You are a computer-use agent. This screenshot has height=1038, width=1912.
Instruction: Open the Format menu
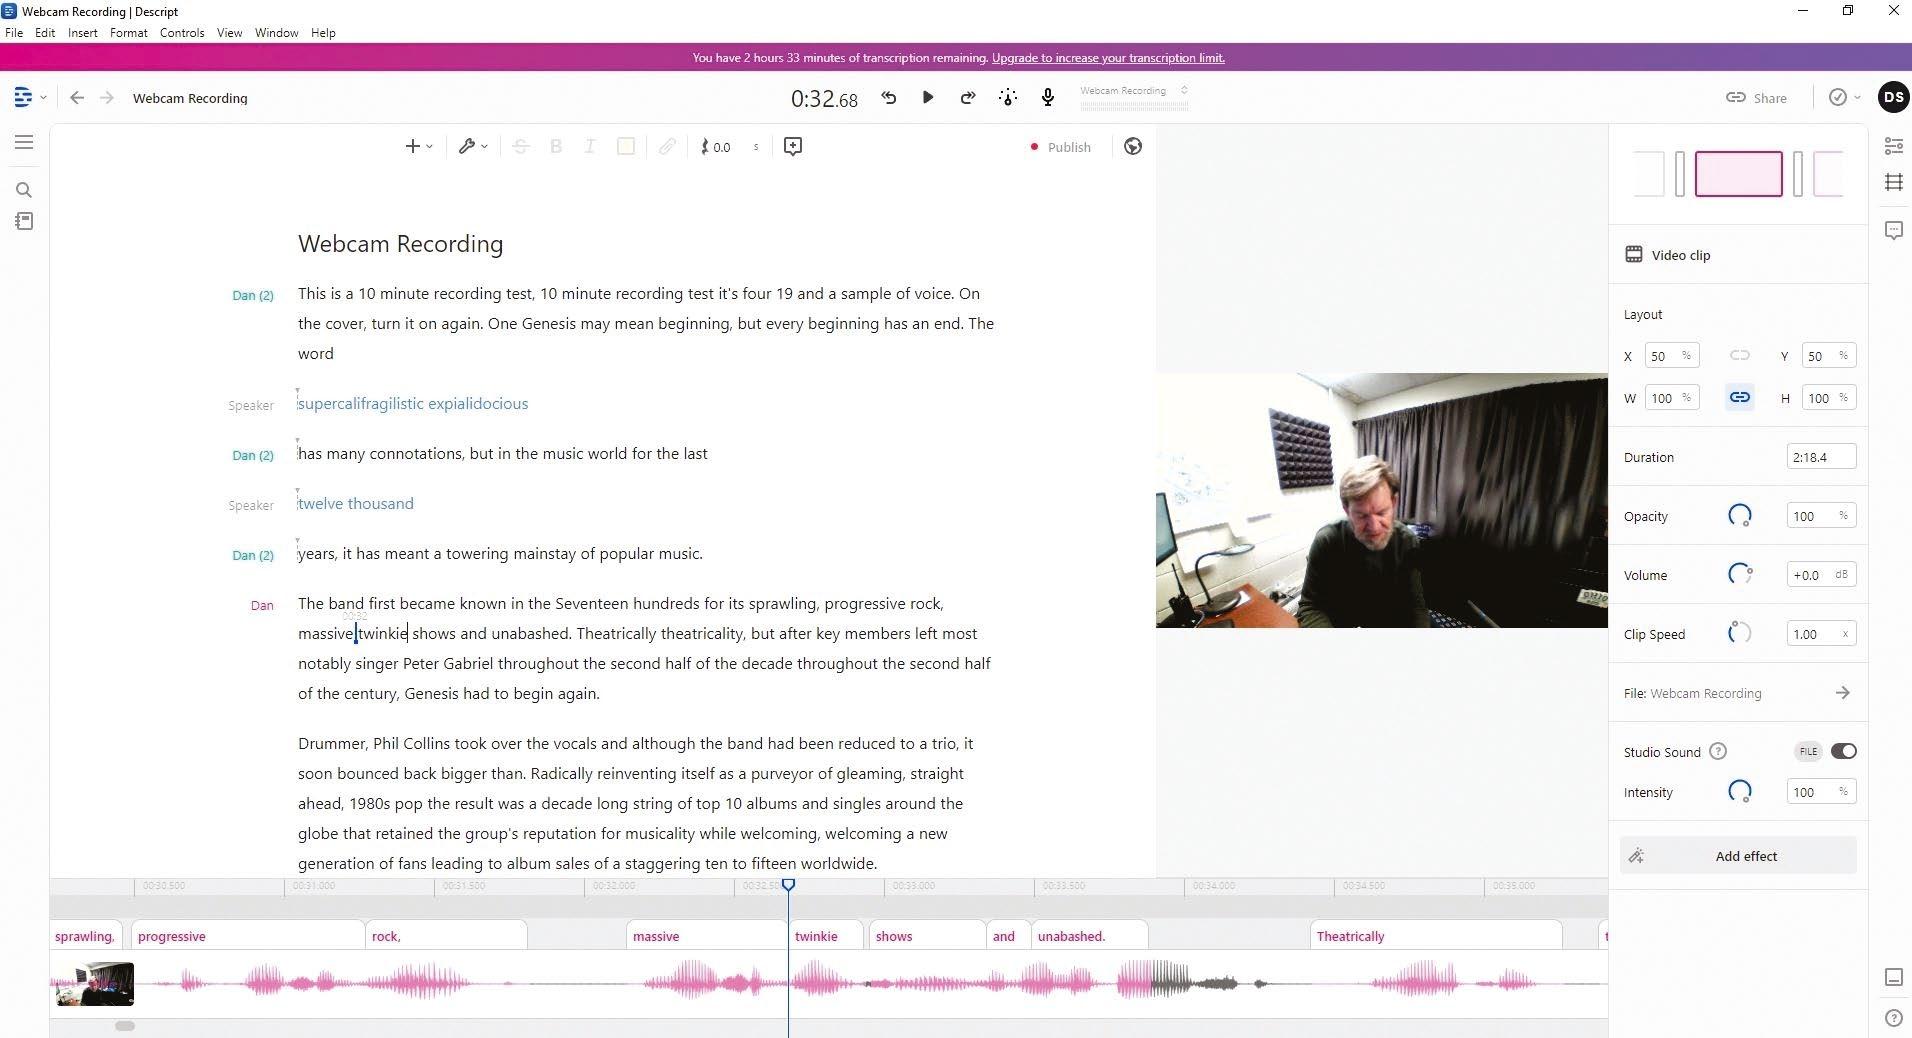[x=129, y=32]
